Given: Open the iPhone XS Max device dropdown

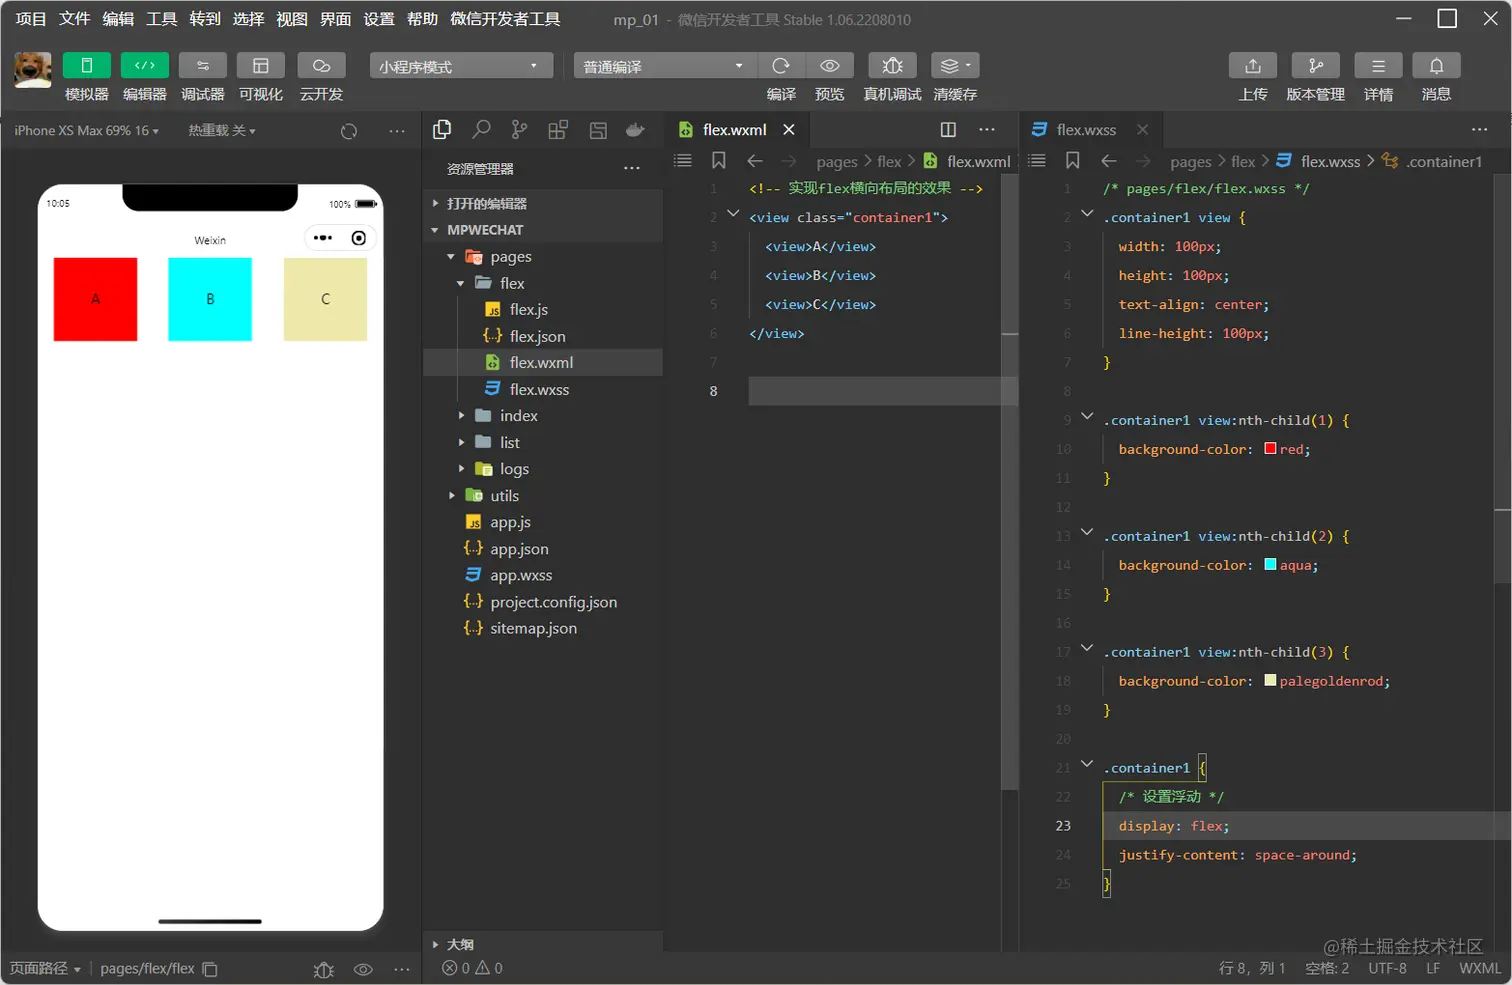Looking at the screenshot, I should tap(86, 131).
